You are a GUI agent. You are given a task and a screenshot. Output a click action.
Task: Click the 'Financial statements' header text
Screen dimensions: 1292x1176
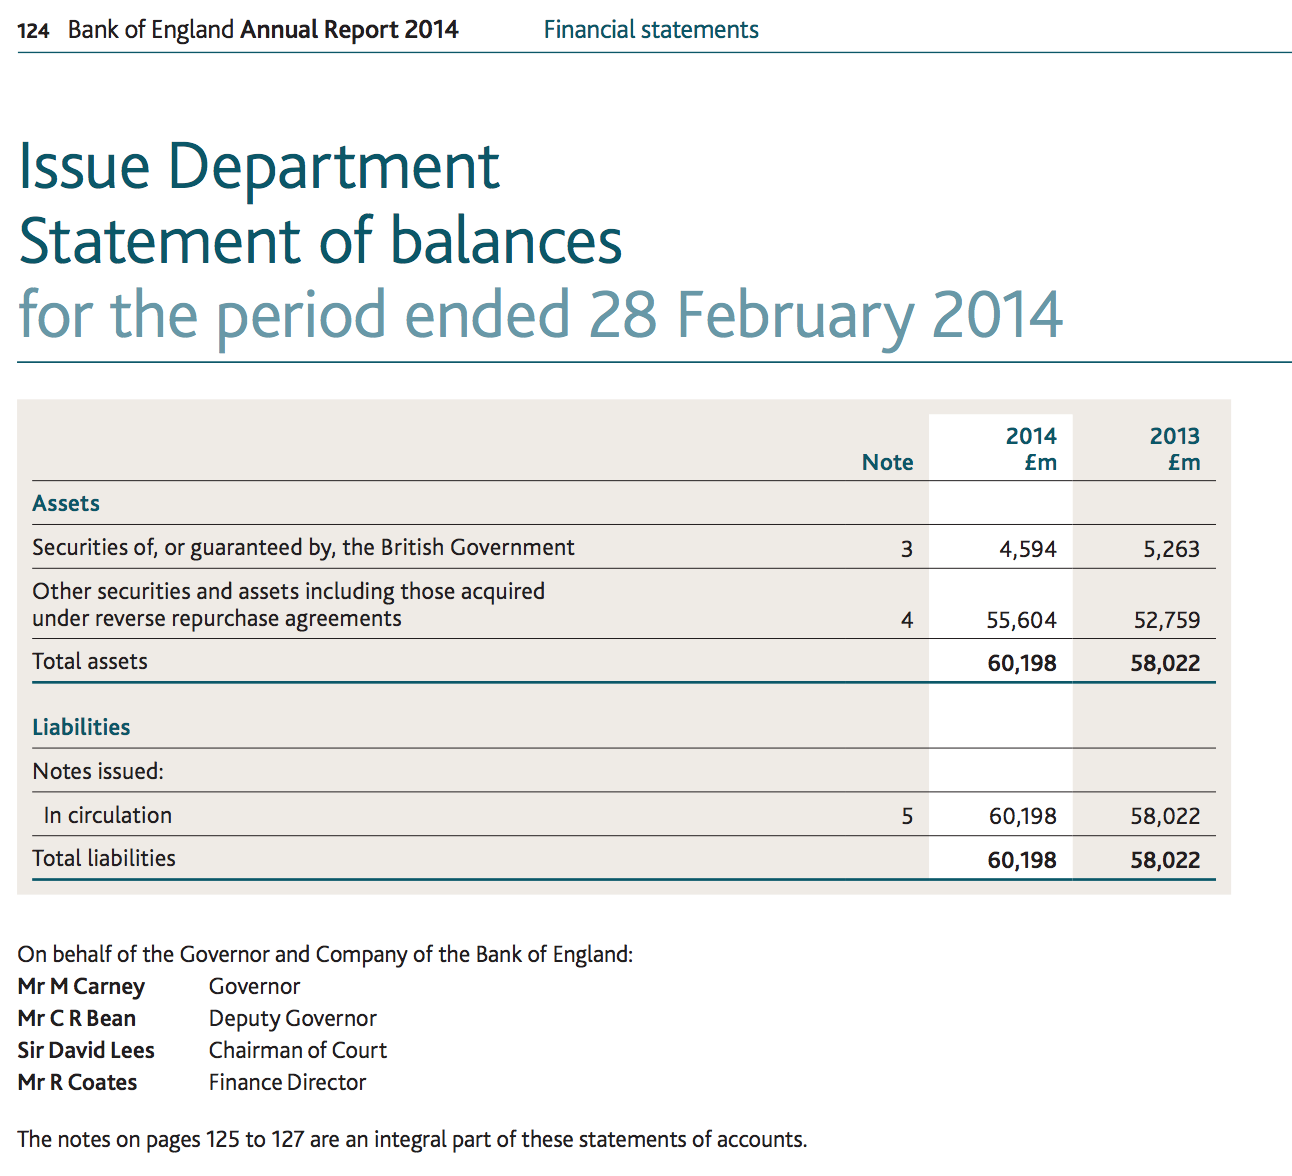pyautogui.click(x=650, y=30)
